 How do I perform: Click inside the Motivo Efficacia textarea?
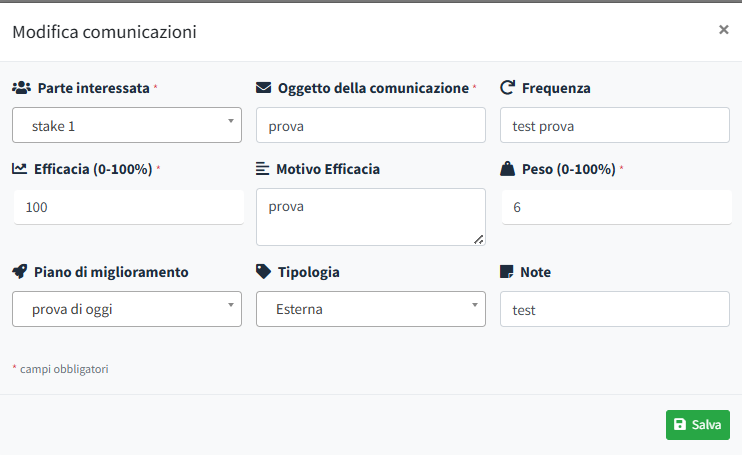pos(371,216)
